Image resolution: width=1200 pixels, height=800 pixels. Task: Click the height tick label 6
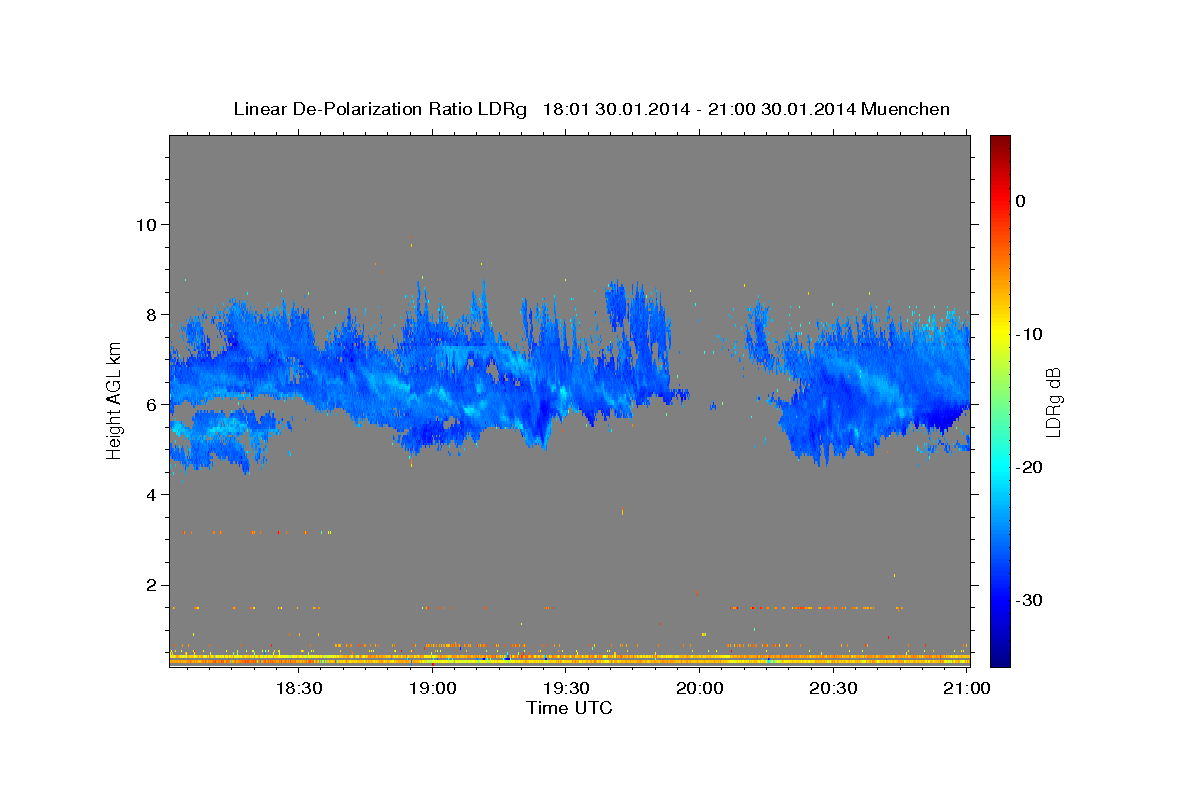[x=151, y=404]
